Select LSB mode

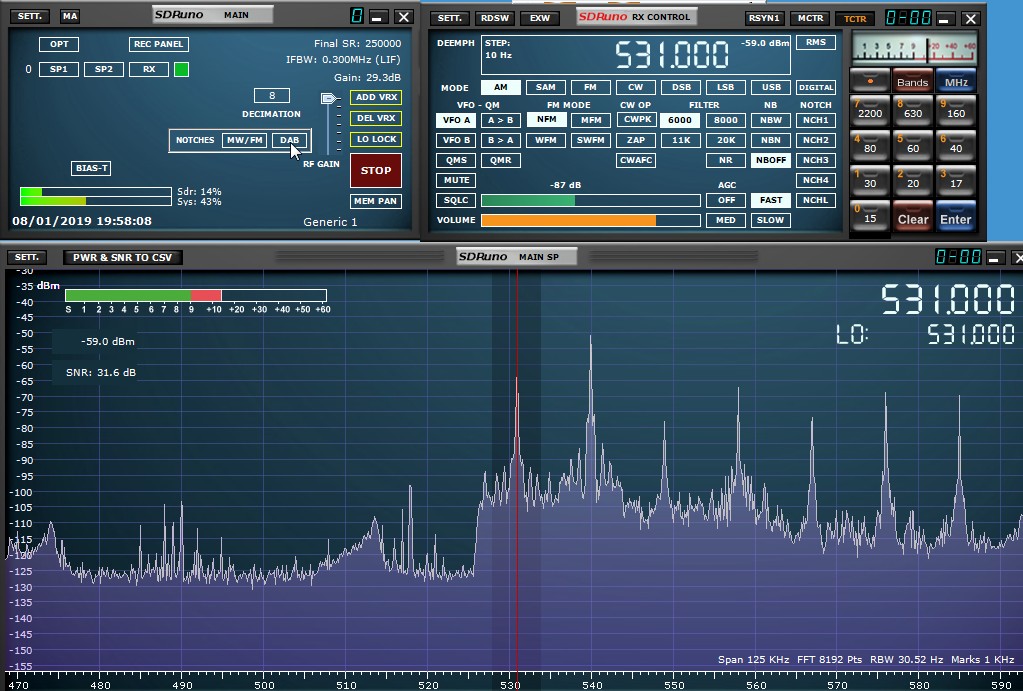[725, 87]
